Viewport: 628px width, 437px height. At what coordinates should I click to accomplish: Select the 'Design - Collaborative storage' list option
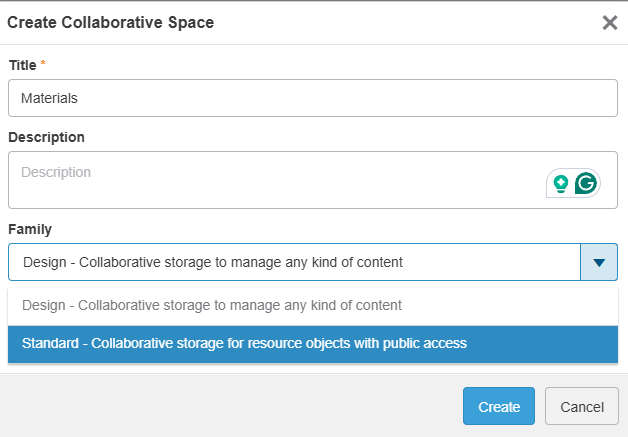tap(212, 305)
